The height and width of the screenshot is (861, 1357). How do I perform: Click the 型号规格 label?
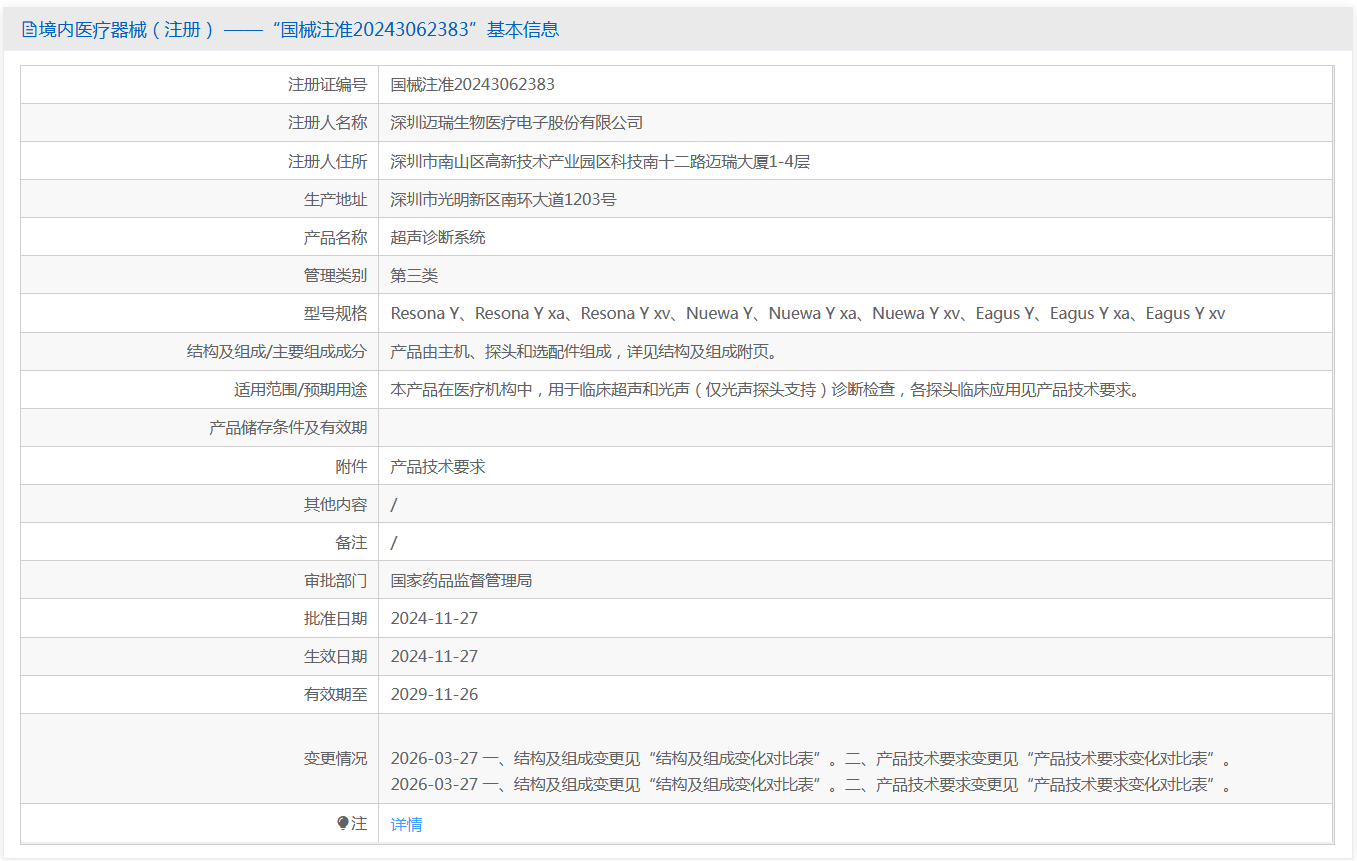335,313
